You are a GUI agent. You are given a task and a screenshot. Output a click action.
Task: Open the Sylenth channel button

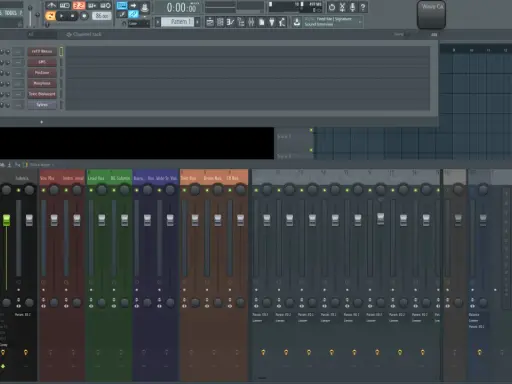(42, 105)
